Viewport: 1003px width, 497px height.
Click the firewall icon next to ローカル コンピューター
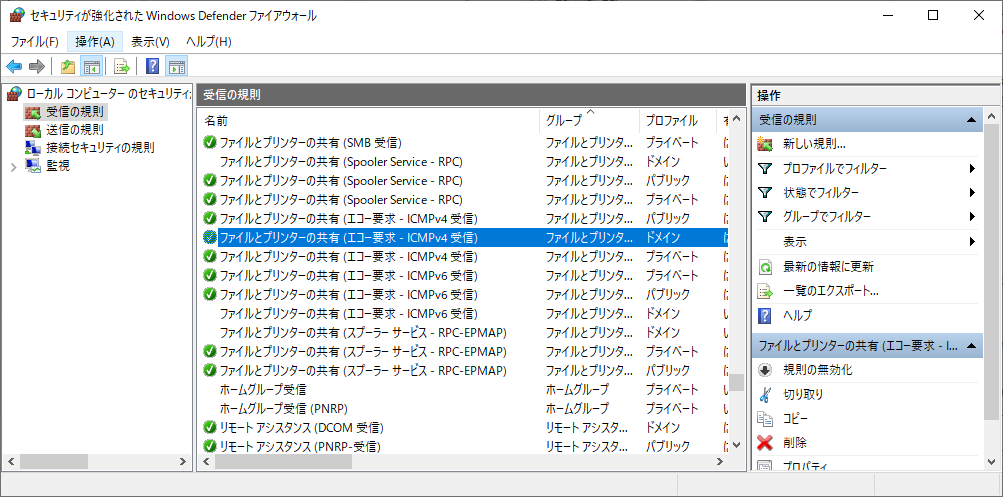point(13,94)
